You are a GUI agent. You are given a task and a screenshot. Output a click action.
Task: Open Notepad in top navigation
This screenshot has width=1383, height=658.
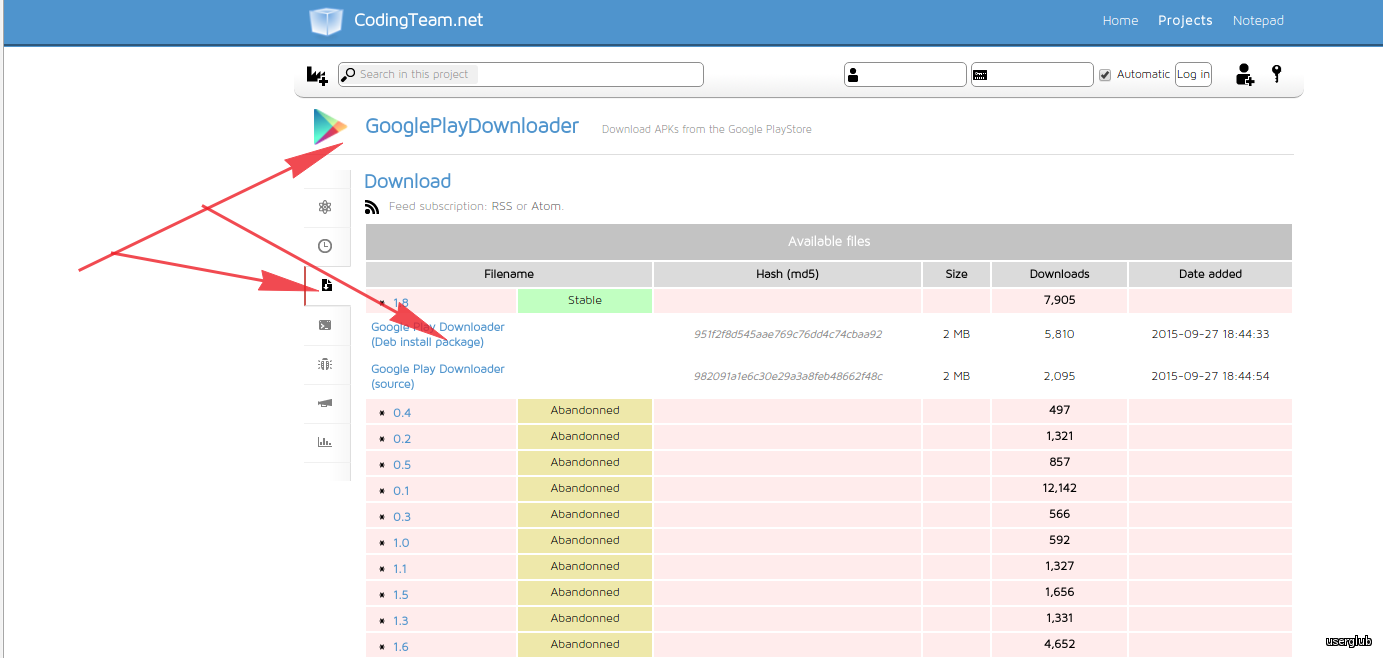coord(1258,20)
